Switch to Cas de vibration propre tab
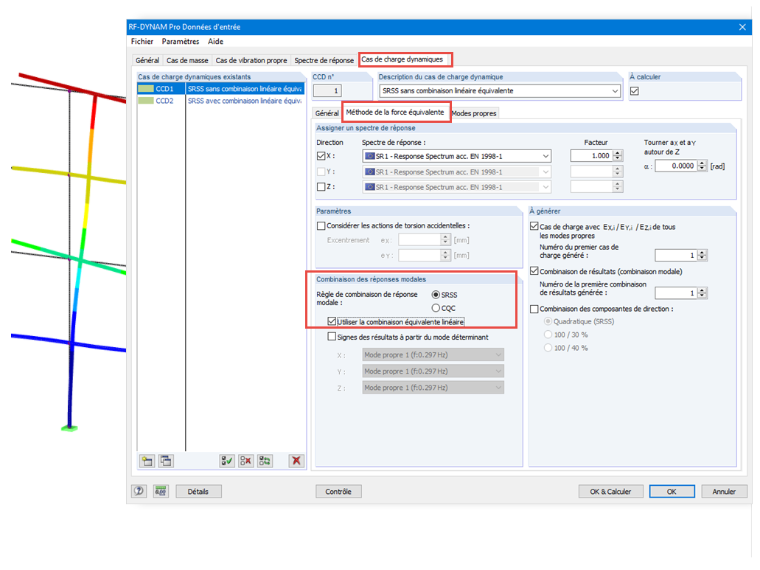760x570 pixels. point(251,60)
